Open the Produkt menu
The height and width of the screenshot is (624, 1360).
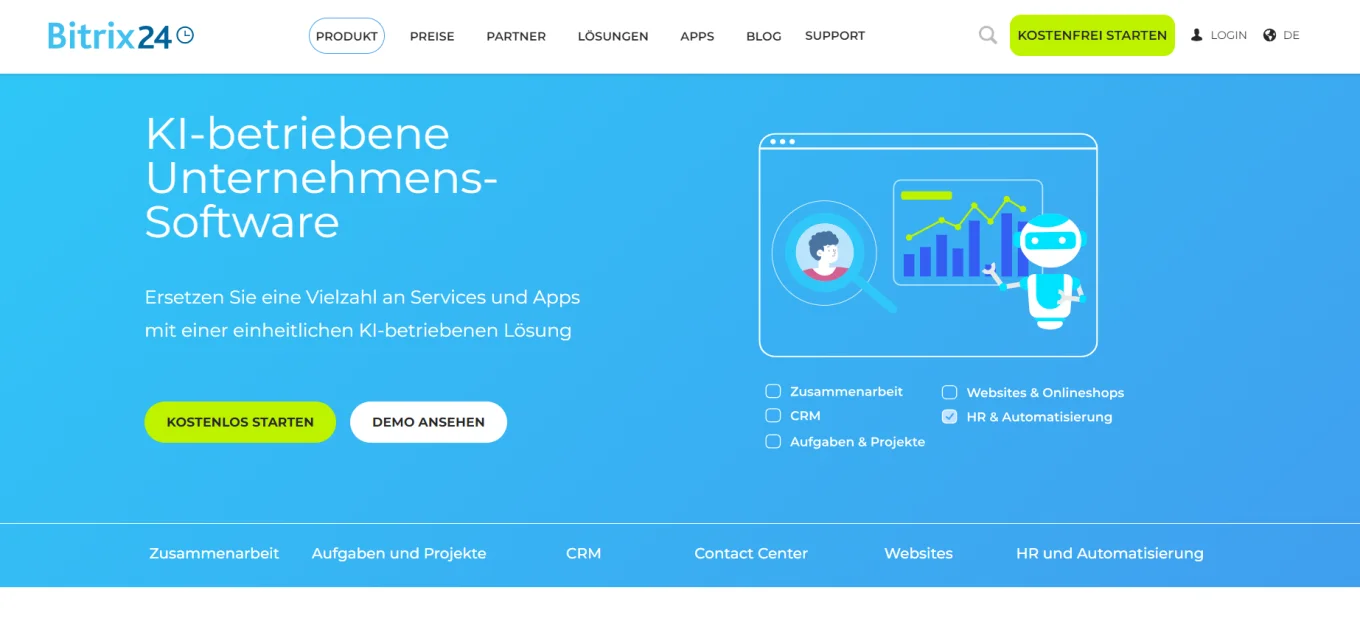tap(347, 36)
